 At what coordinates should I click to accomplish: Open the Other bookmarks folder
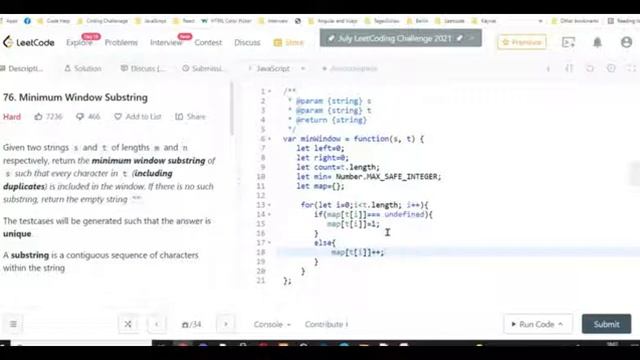point(575,21)
